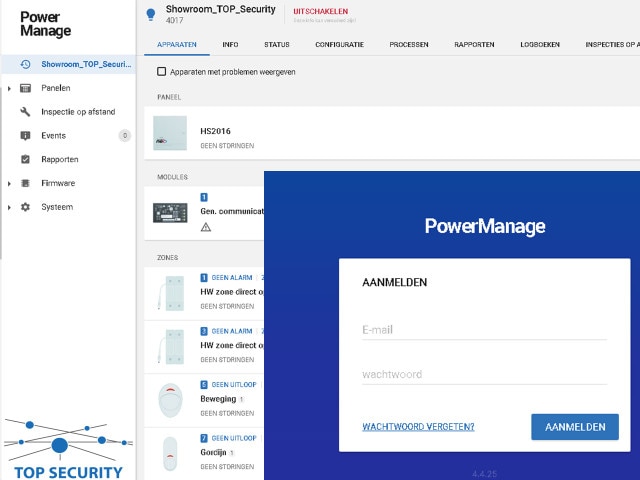Click the Power Manage logo

coord(45,24)
